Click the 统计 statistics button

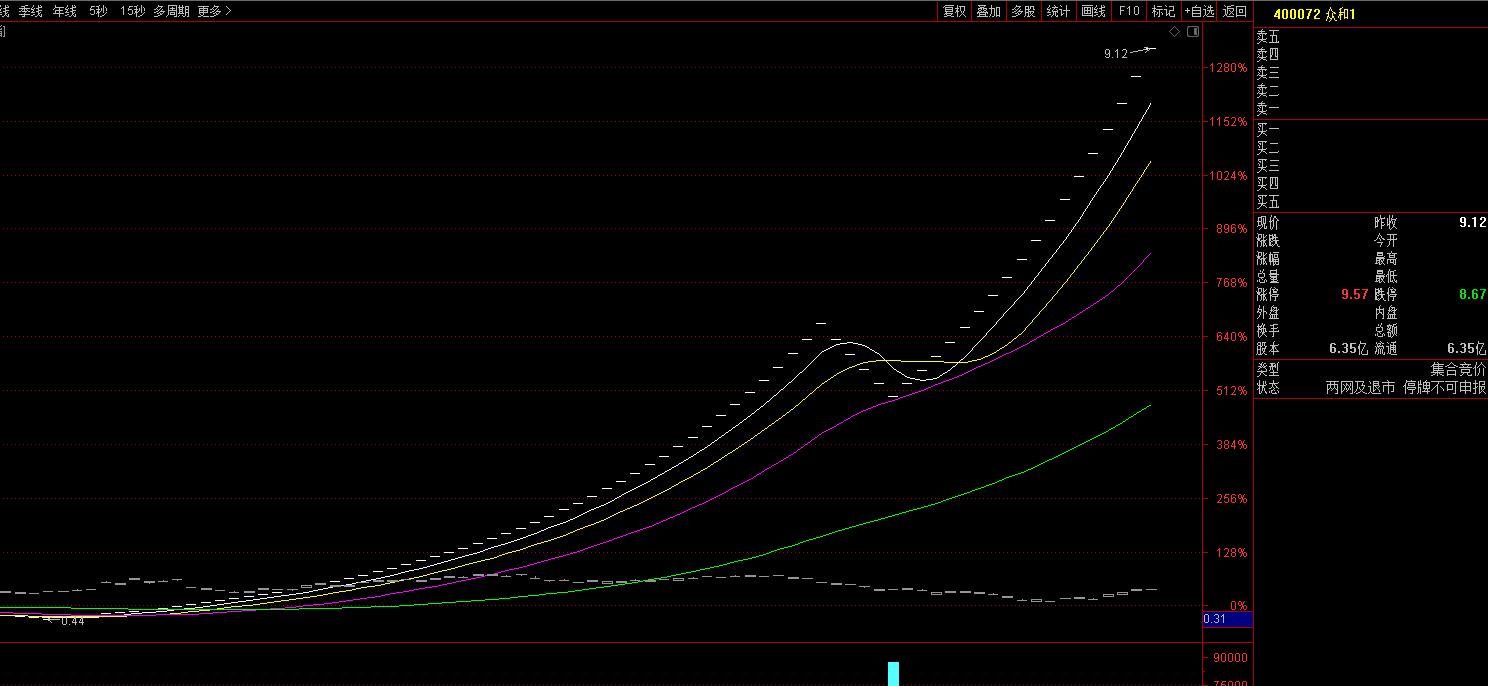click(1058, 11)
